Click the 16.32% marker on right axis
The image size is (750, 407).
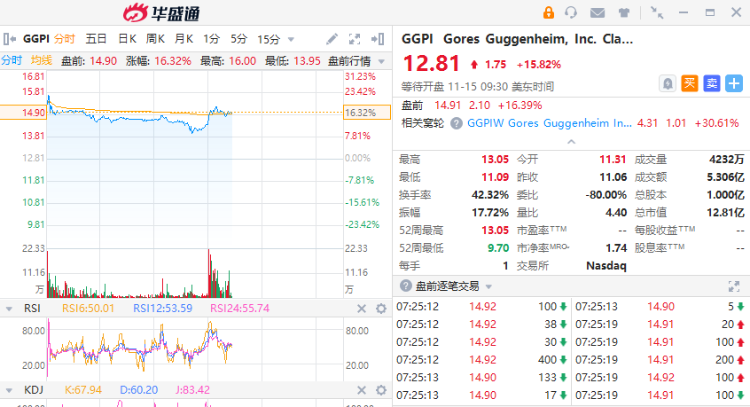[x=367, y=112]
